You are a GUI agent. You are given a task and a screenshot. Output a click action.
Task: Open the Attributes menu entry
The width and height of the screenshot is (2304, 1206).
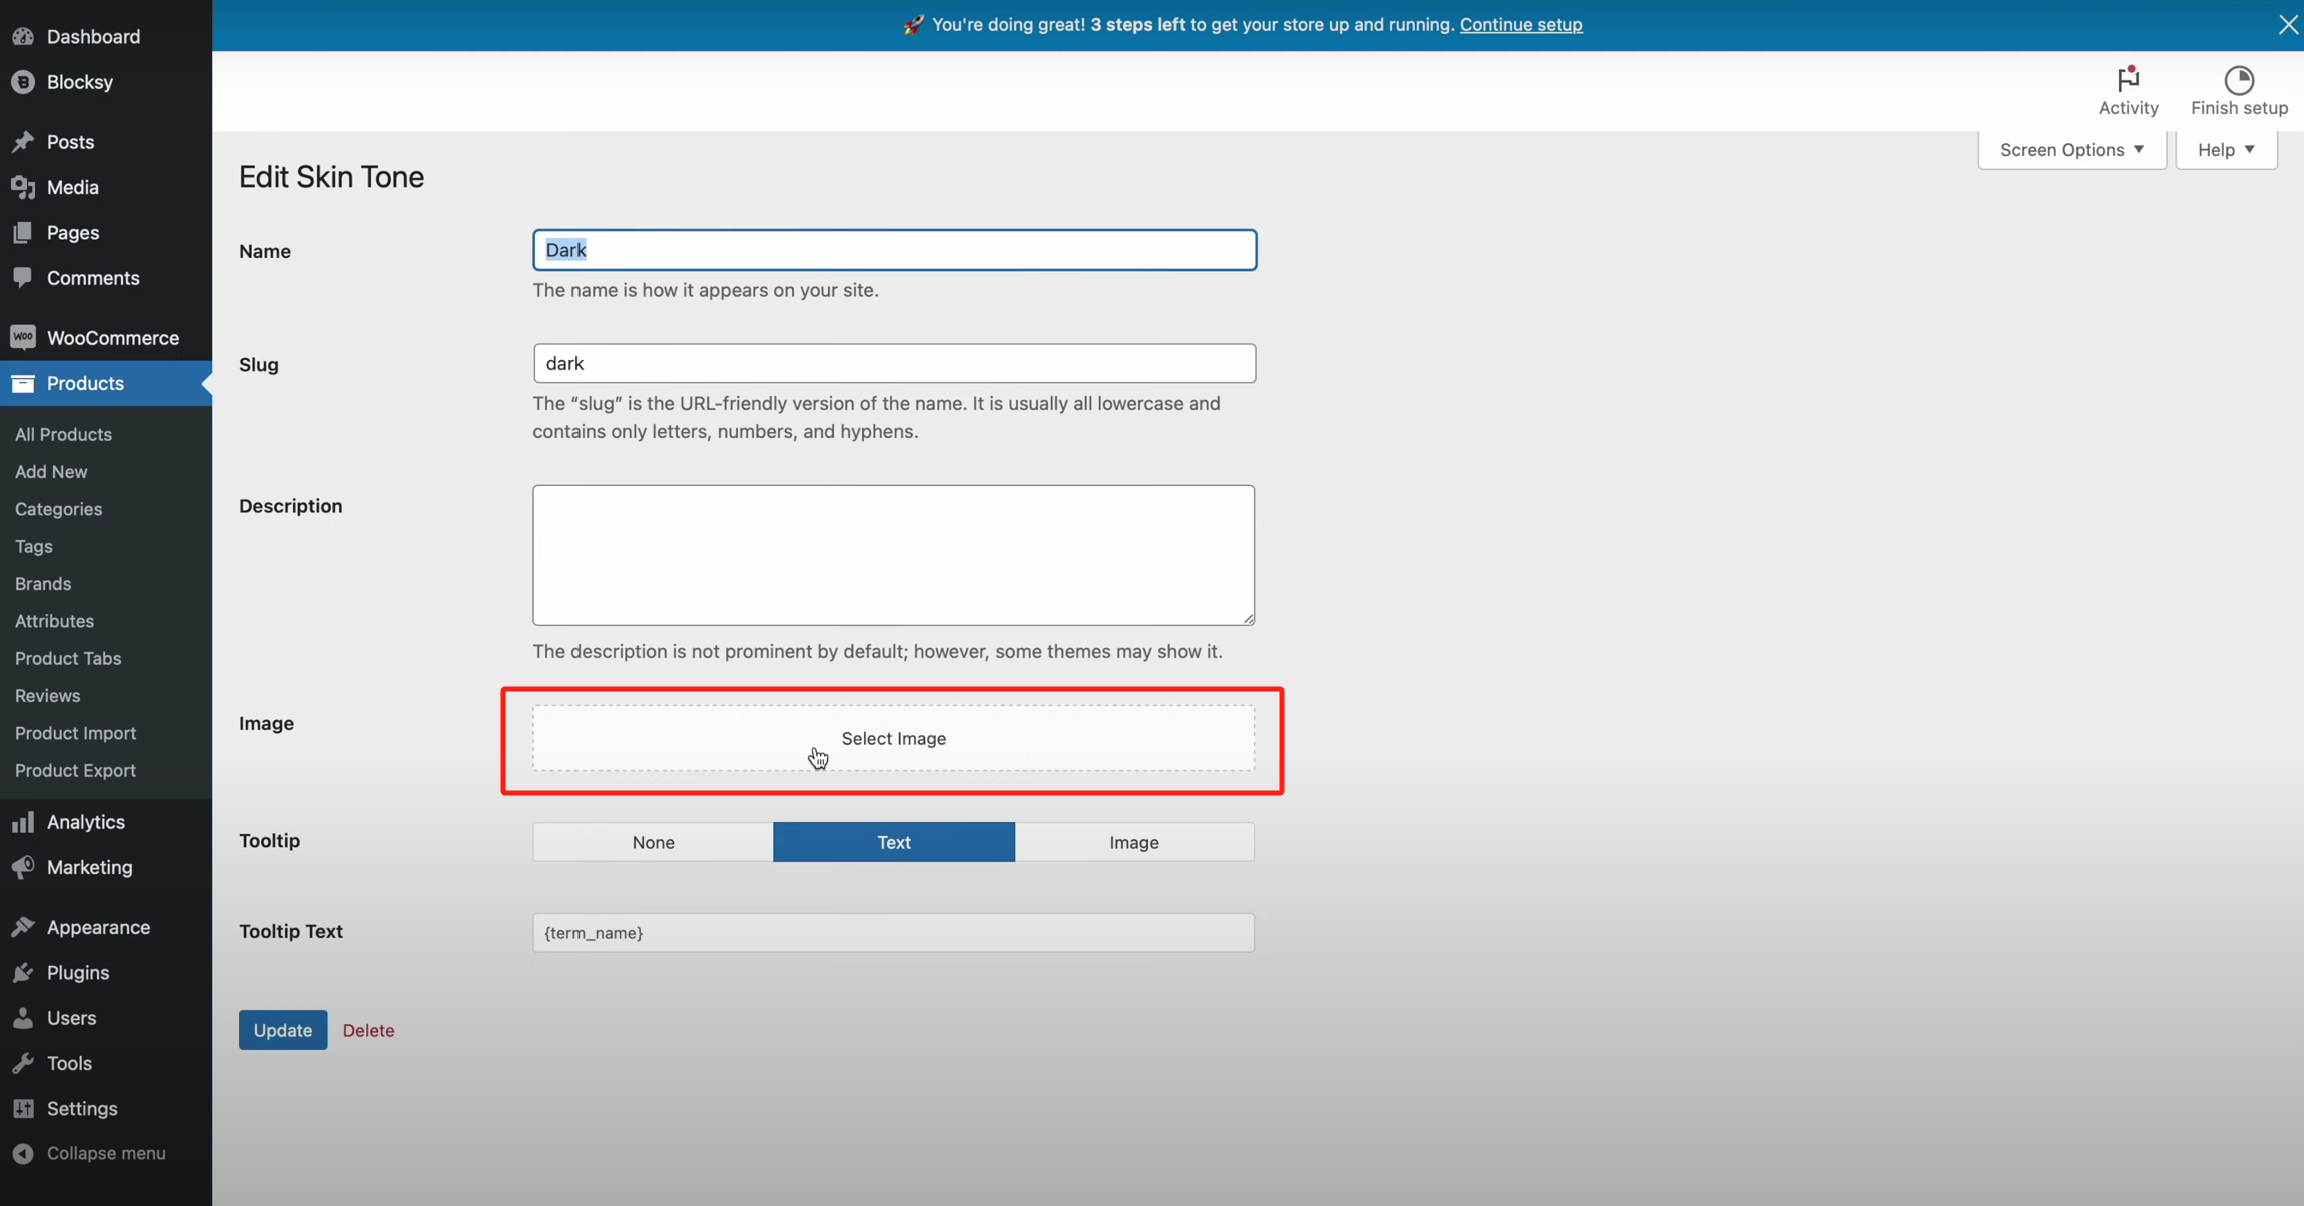click(54, 621)
